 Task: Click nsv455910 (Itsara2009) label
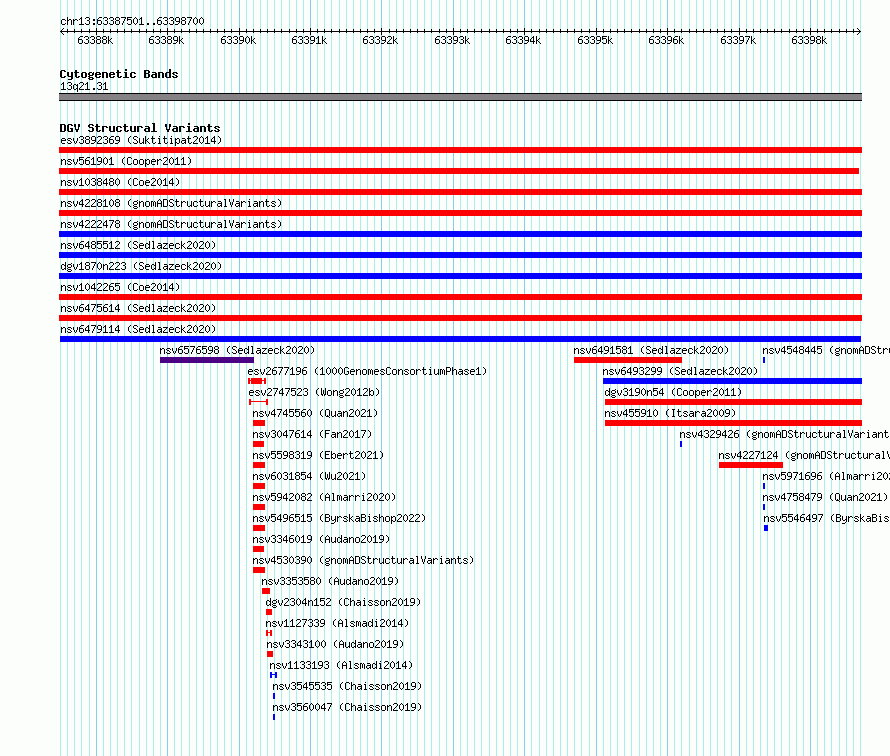coord(670,413)
